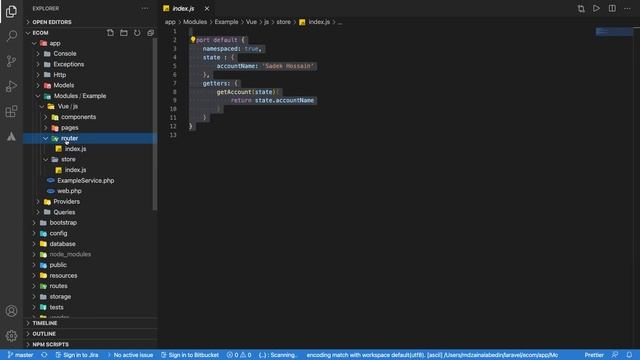This screenshot has width=640, height=360.
Task: Run the code with play icon
Action: (x=596, y=9)
